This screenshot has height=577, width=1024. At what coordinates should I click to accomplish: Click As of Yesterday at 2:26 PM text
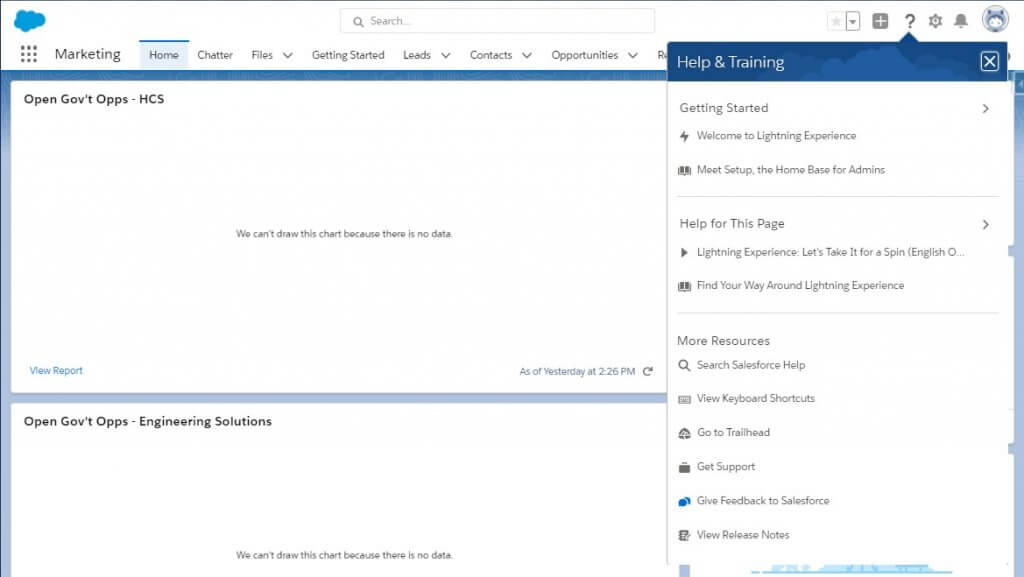click(577, 371)
